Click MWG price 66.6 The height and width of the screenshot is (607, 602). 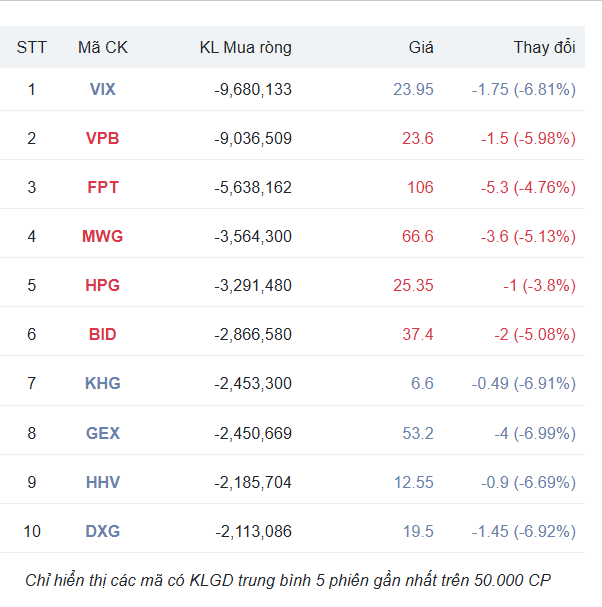(417, 237)
